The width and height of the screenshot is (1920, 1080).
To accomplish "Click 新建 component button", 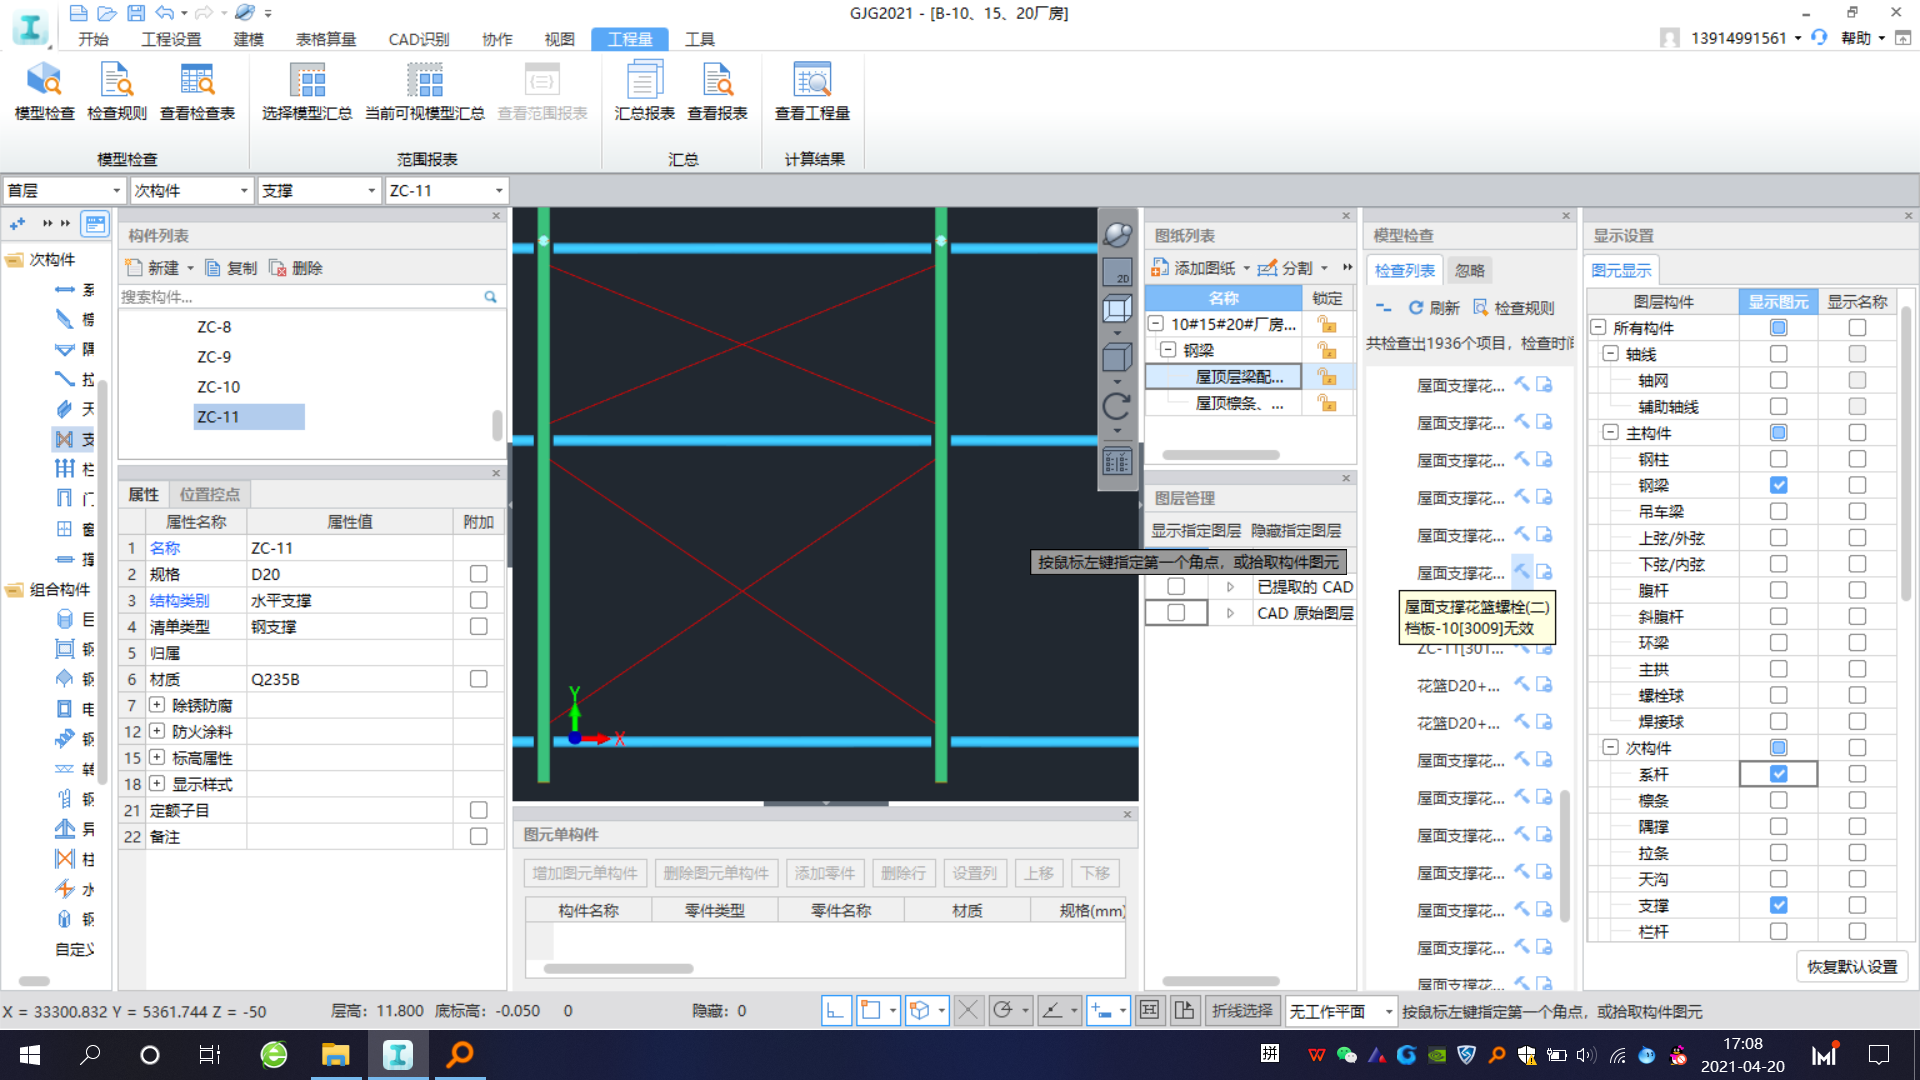I will pos(160,268).
